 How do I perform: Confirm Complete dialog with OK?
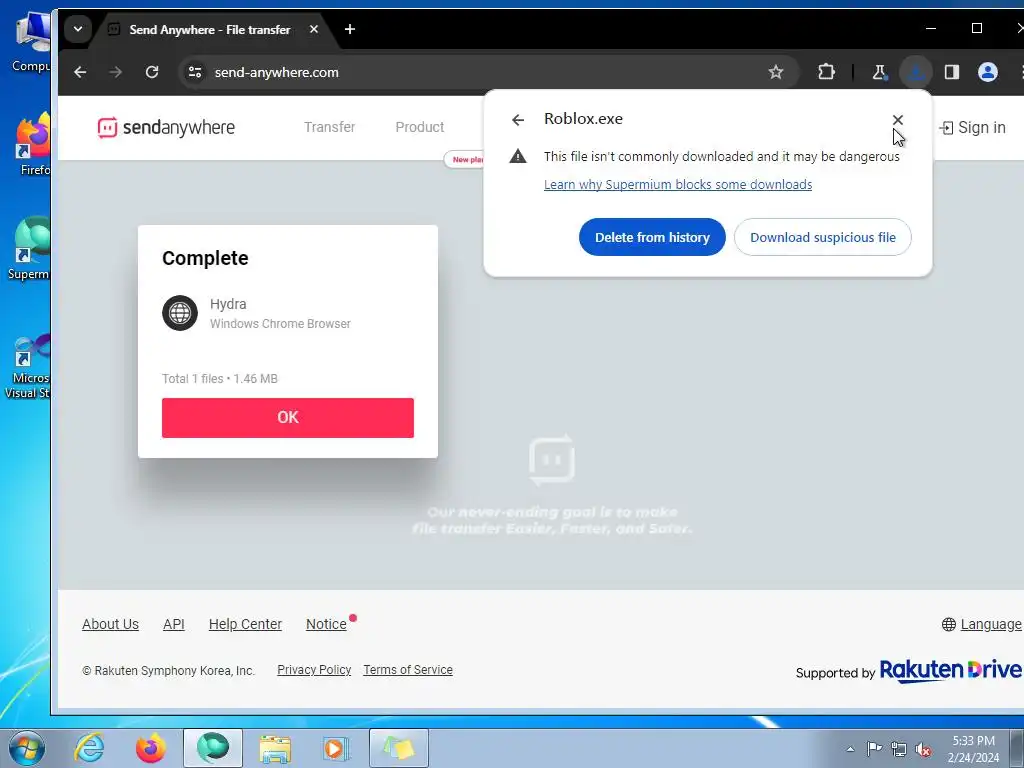click(x=288, y=417)
